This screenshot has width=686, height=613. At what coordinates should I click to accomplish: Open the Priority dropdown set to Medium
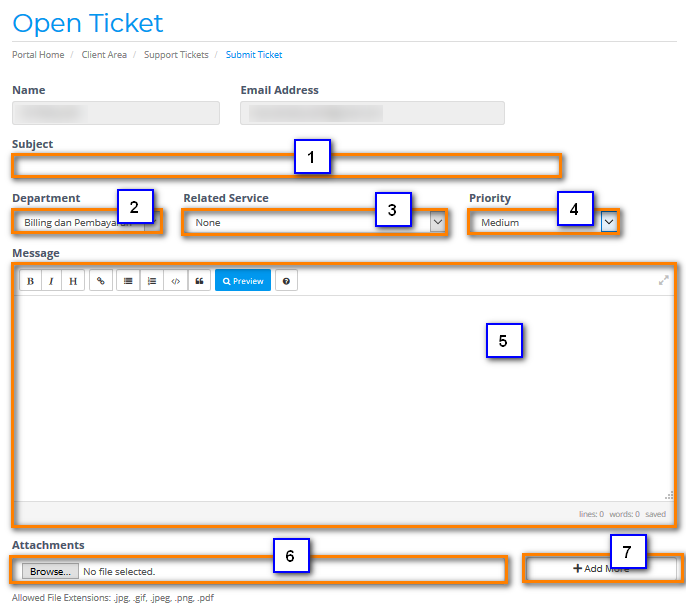[544, 222]
